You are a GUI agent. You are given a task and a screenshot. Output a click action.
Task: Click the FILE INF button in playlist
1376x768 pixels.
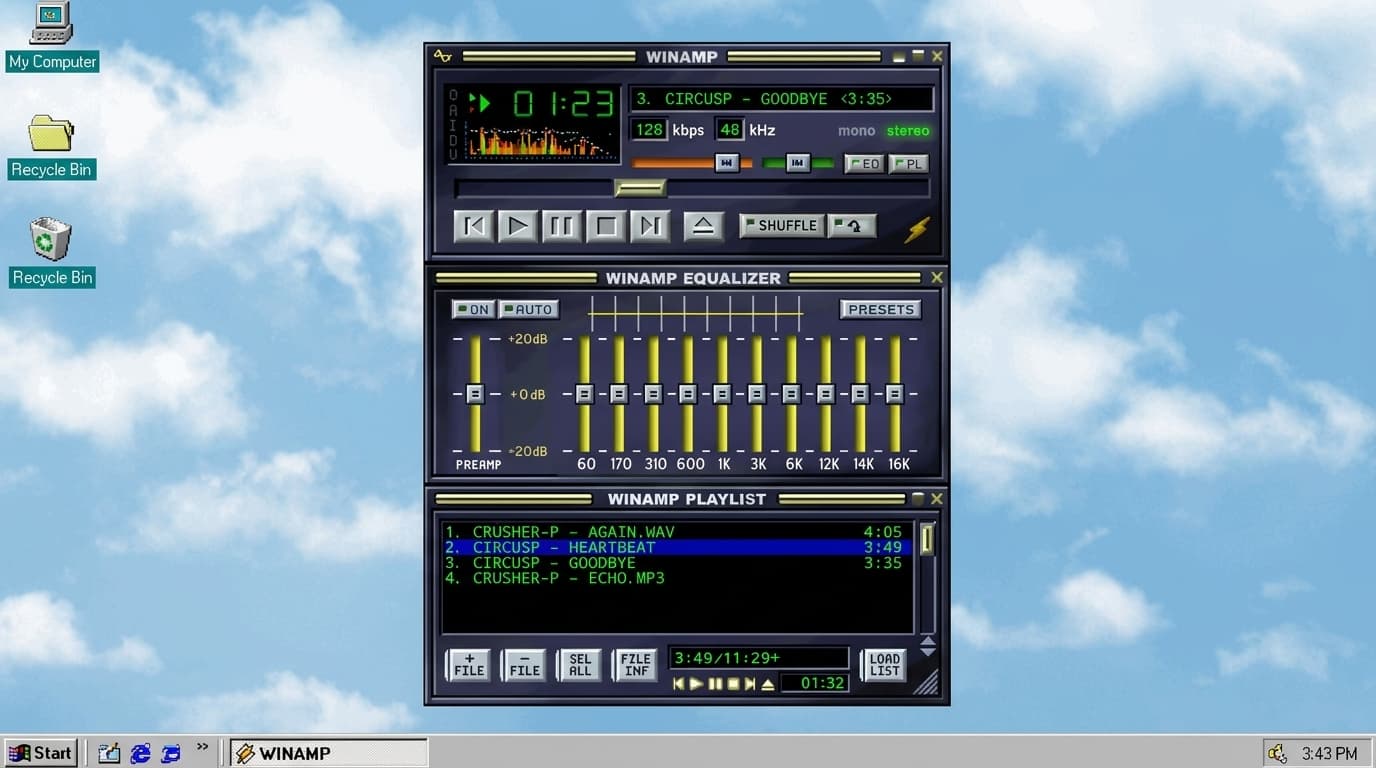tap(636, 665)
